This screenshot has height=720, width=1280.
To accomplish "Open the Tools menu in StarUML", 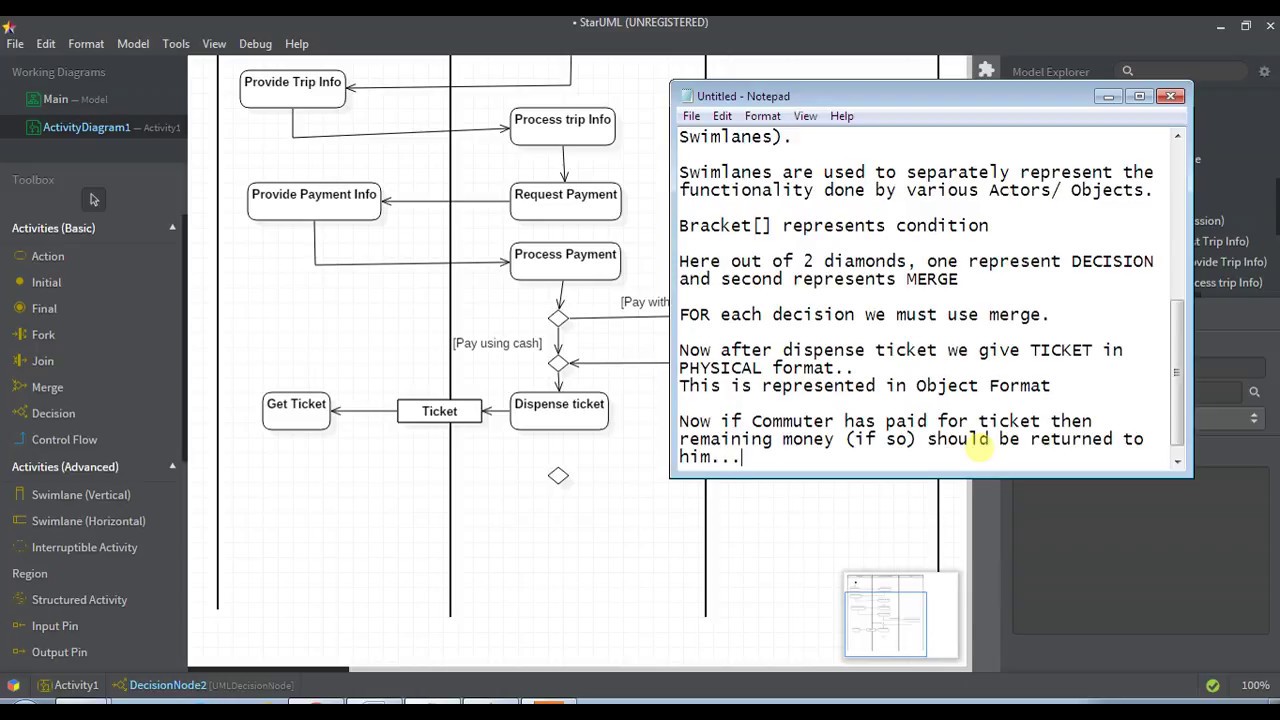I will [x=176, y=44].
